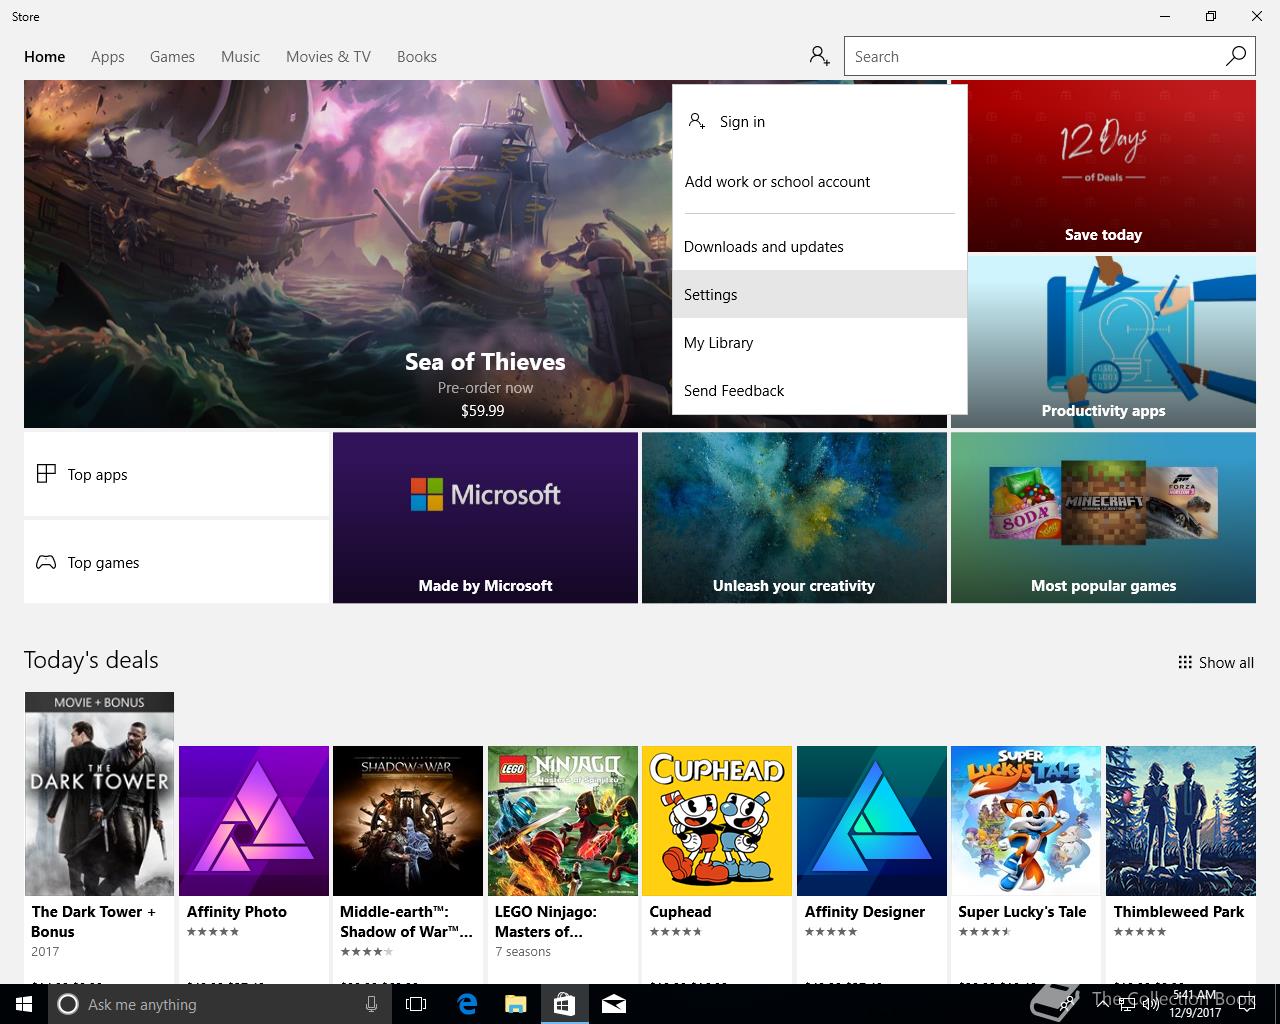Click the Top games button
The image size is (1280, 1024).
pos(176,562)
